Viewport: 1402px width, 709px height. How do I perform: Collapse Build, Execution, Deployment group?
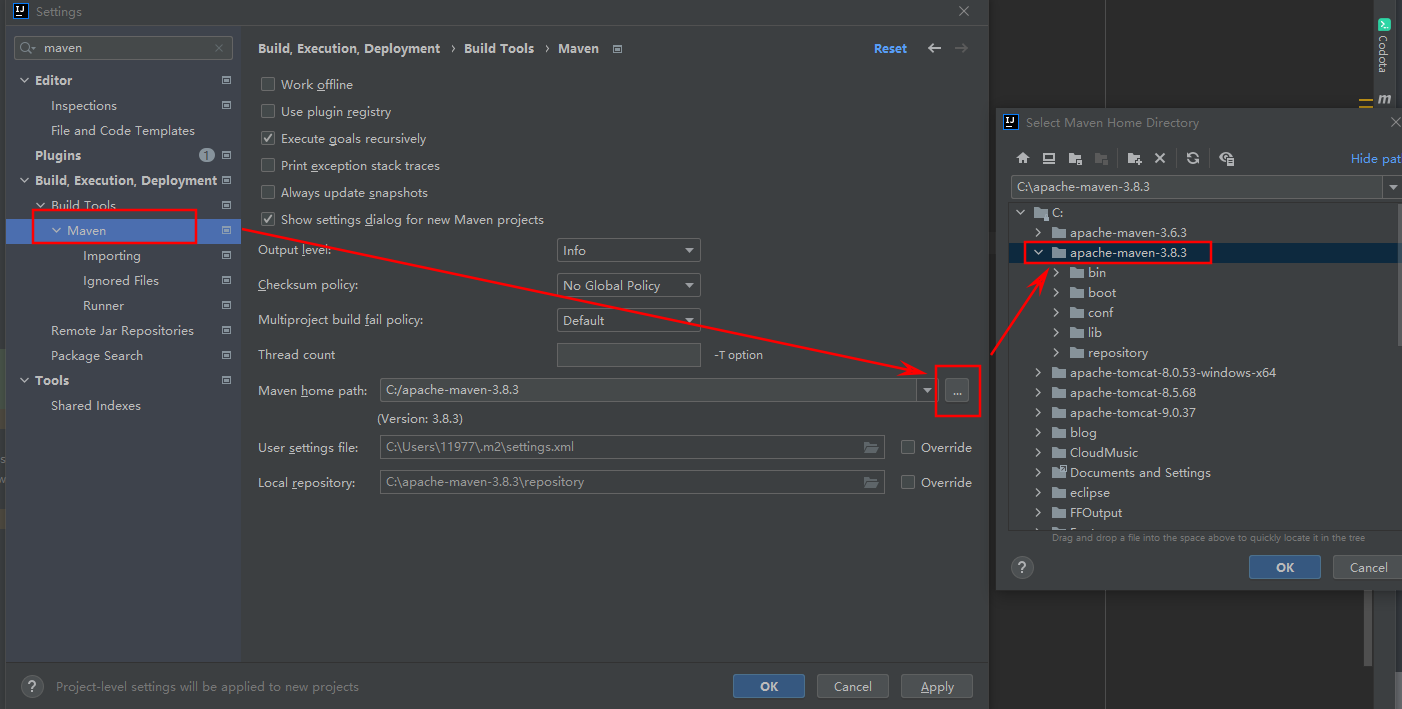pyautogui.click(x=24, y=180)
